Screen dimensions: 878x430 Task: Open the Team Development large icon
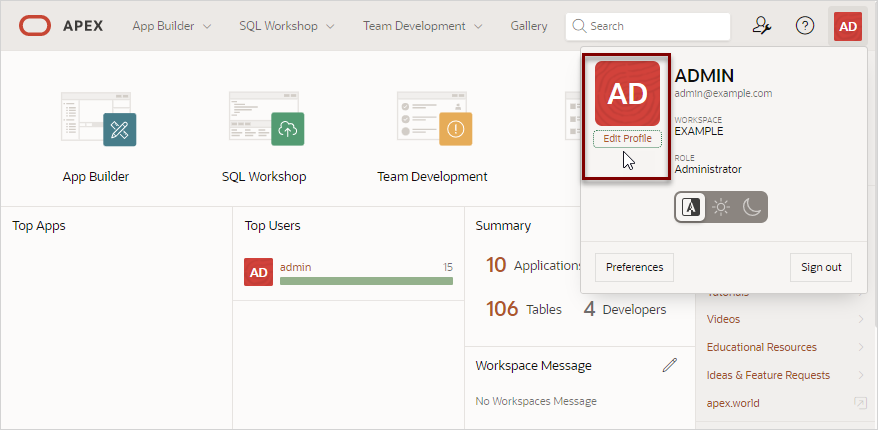(x=435, y=118)
